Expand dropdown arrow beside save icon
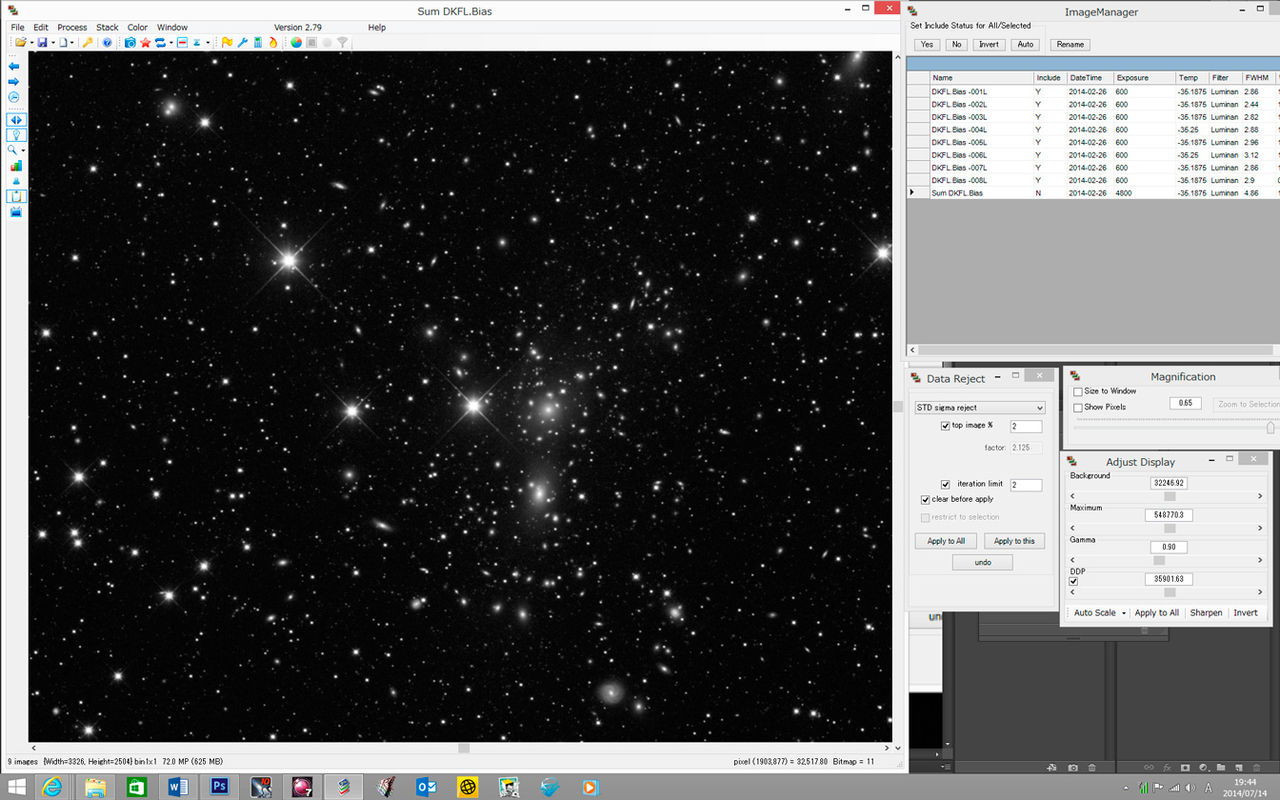The image size is (1280, 800). pos(53,43)
